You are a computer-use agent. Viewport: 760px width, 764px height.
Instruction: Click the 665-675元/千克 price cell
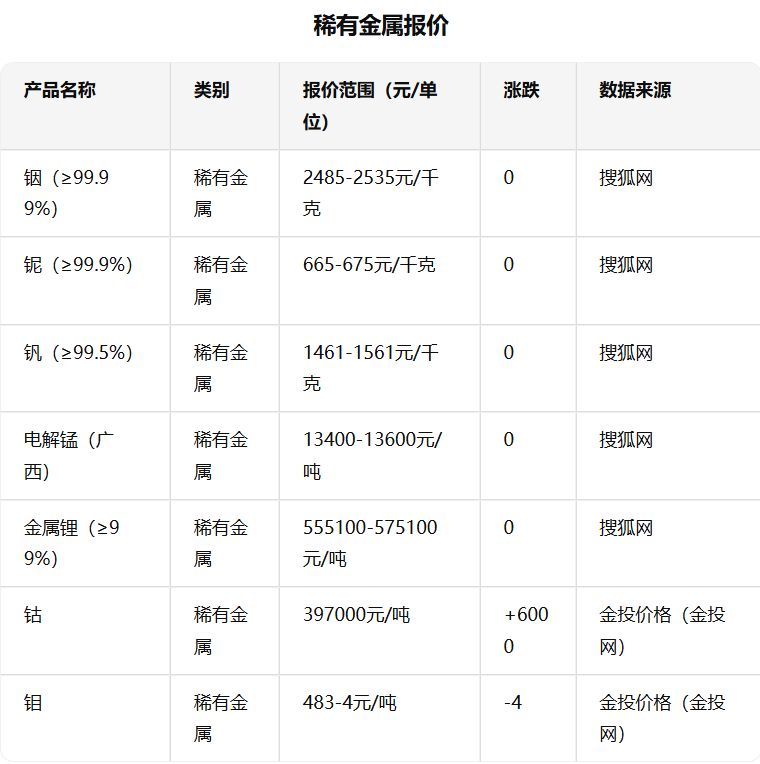[369, 265]
